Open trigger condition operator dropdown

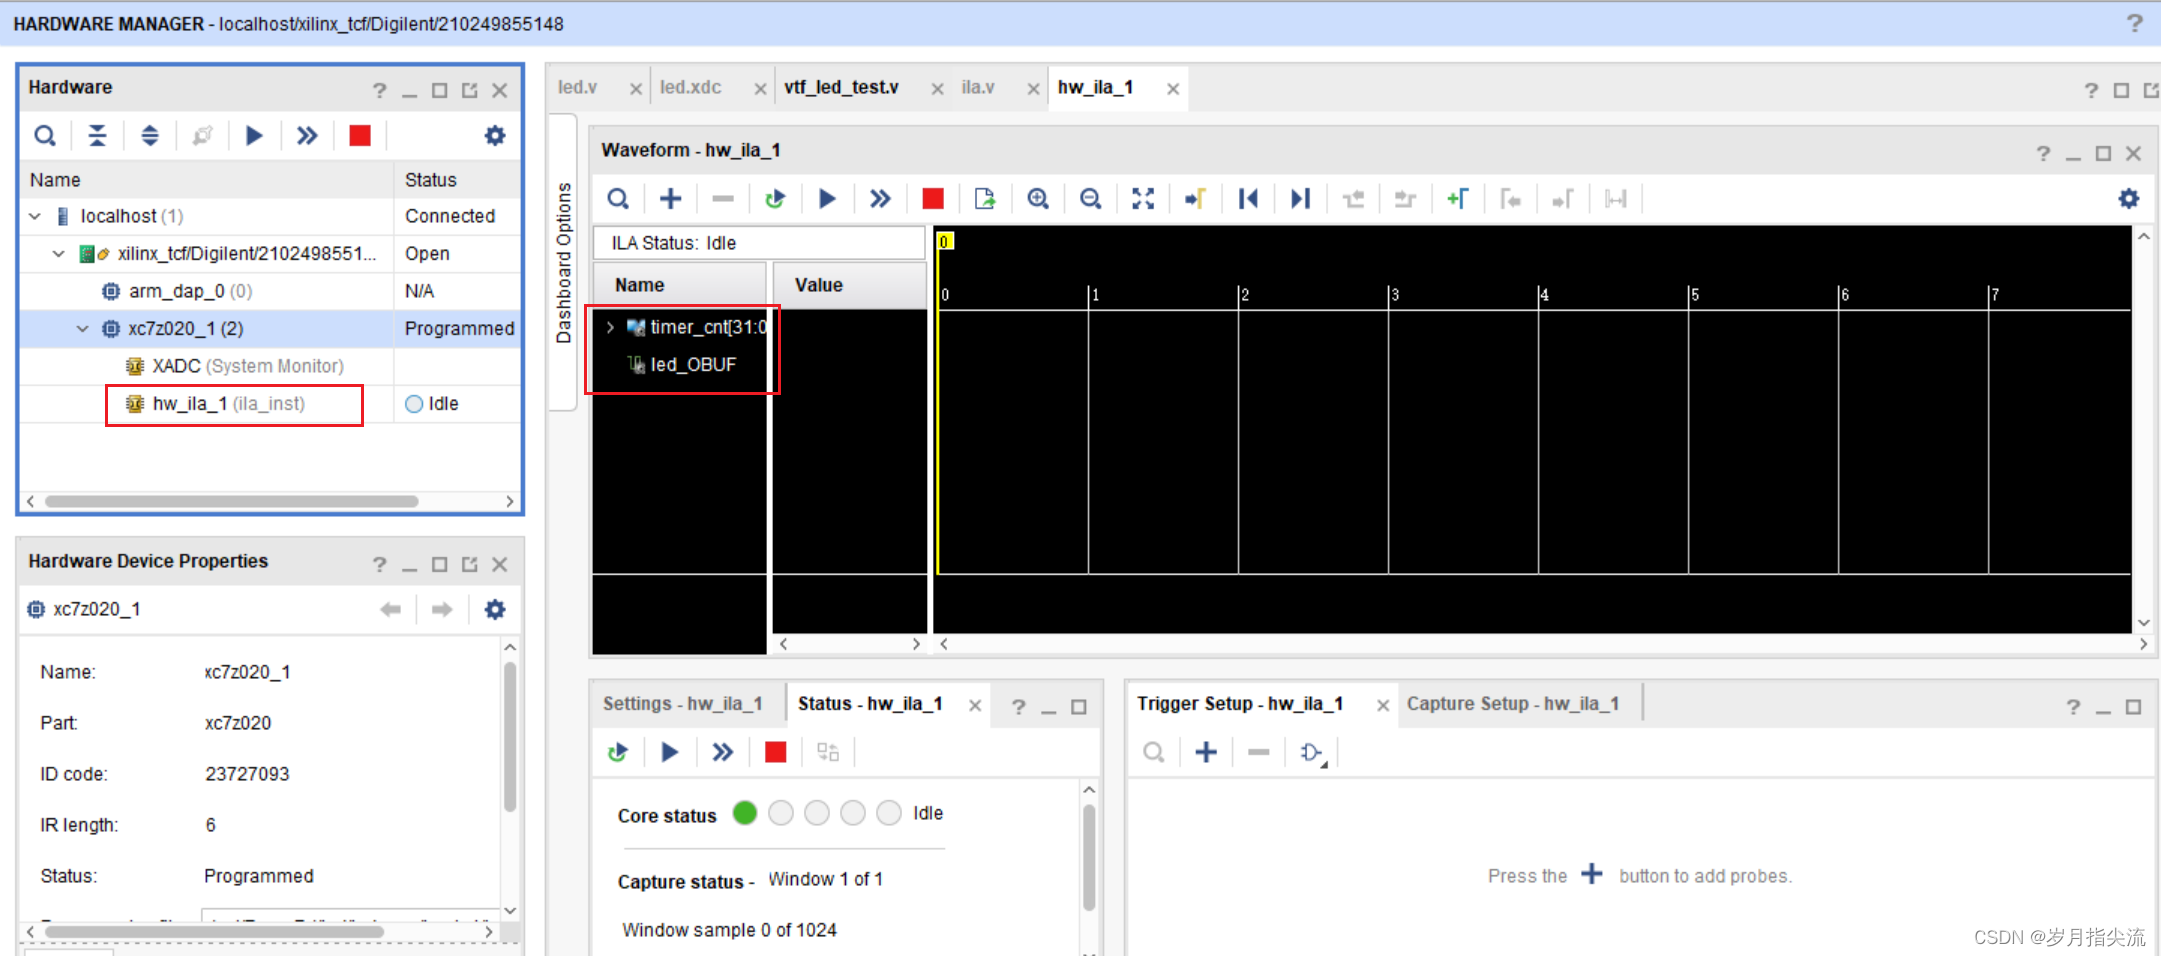(x=1312, y=753)
